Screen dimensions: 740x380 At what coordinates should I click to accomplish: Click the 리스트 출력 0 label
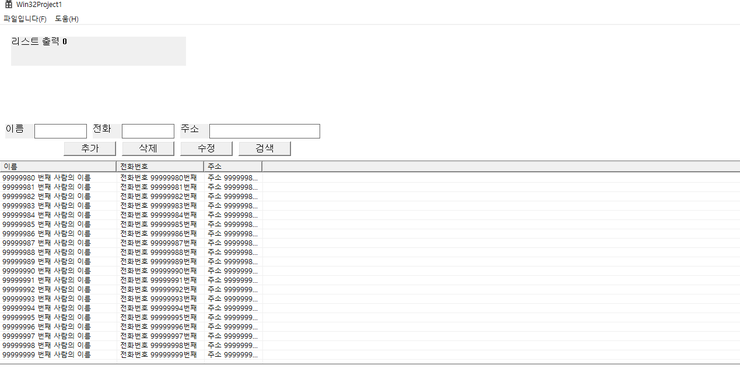pos(39,42)
